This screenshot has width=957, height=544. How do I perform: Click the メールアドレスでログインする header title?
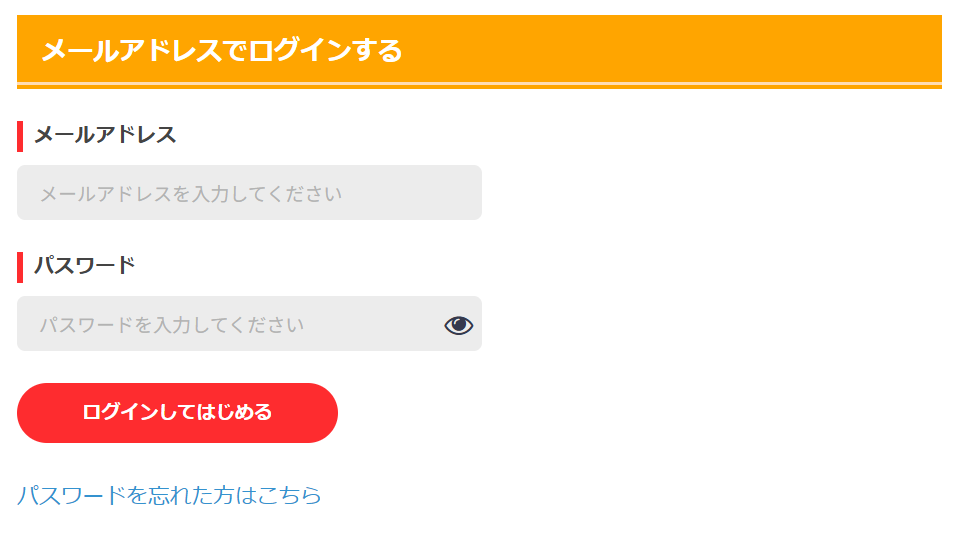coord(221,49)
